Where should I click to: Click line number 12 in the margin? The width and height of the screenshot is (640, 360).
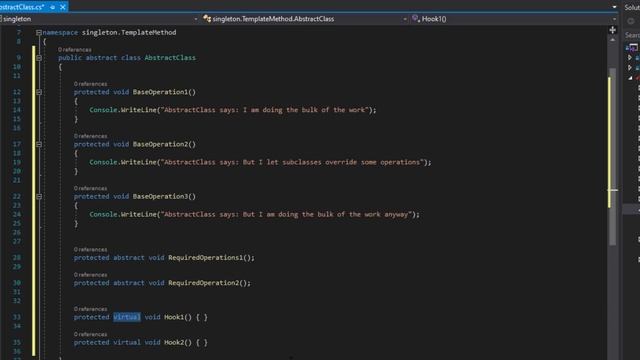point(16,92)
